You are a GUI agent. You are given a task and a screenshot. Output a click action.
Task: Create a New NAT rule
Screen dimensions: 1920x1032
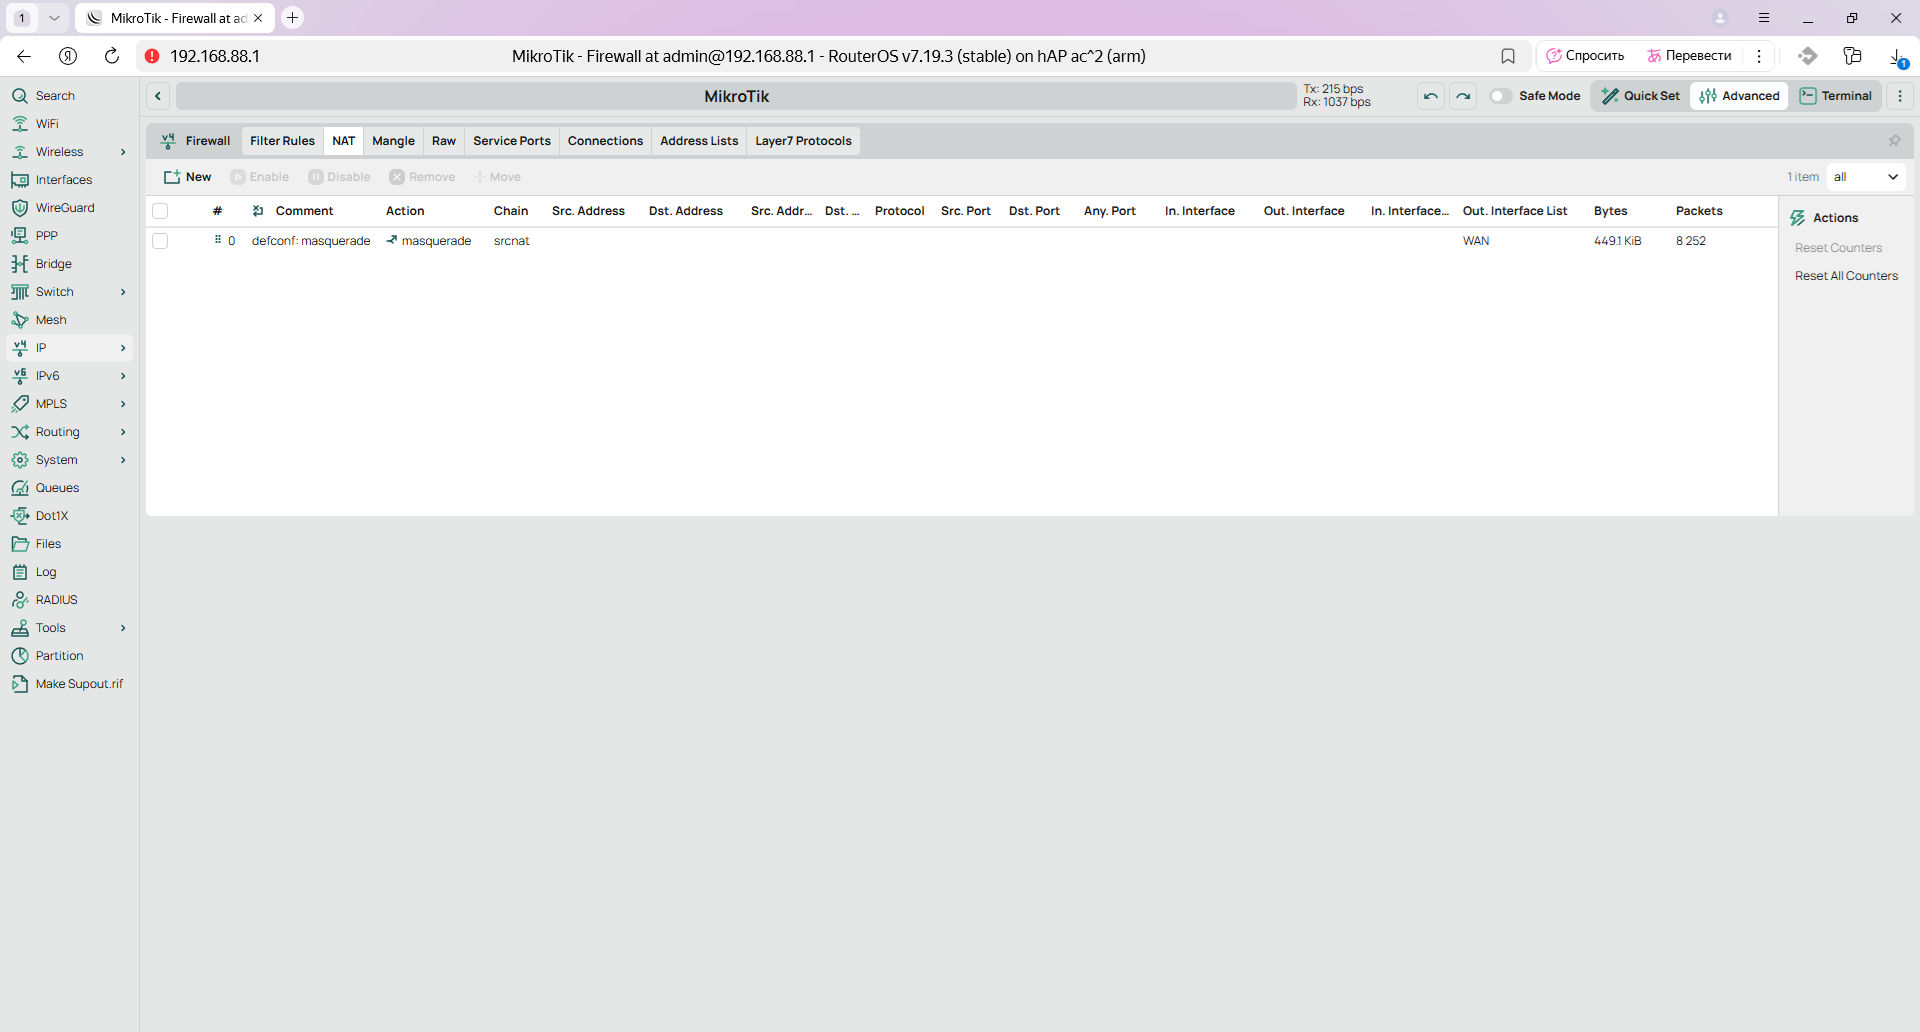(x=188, y=177)
